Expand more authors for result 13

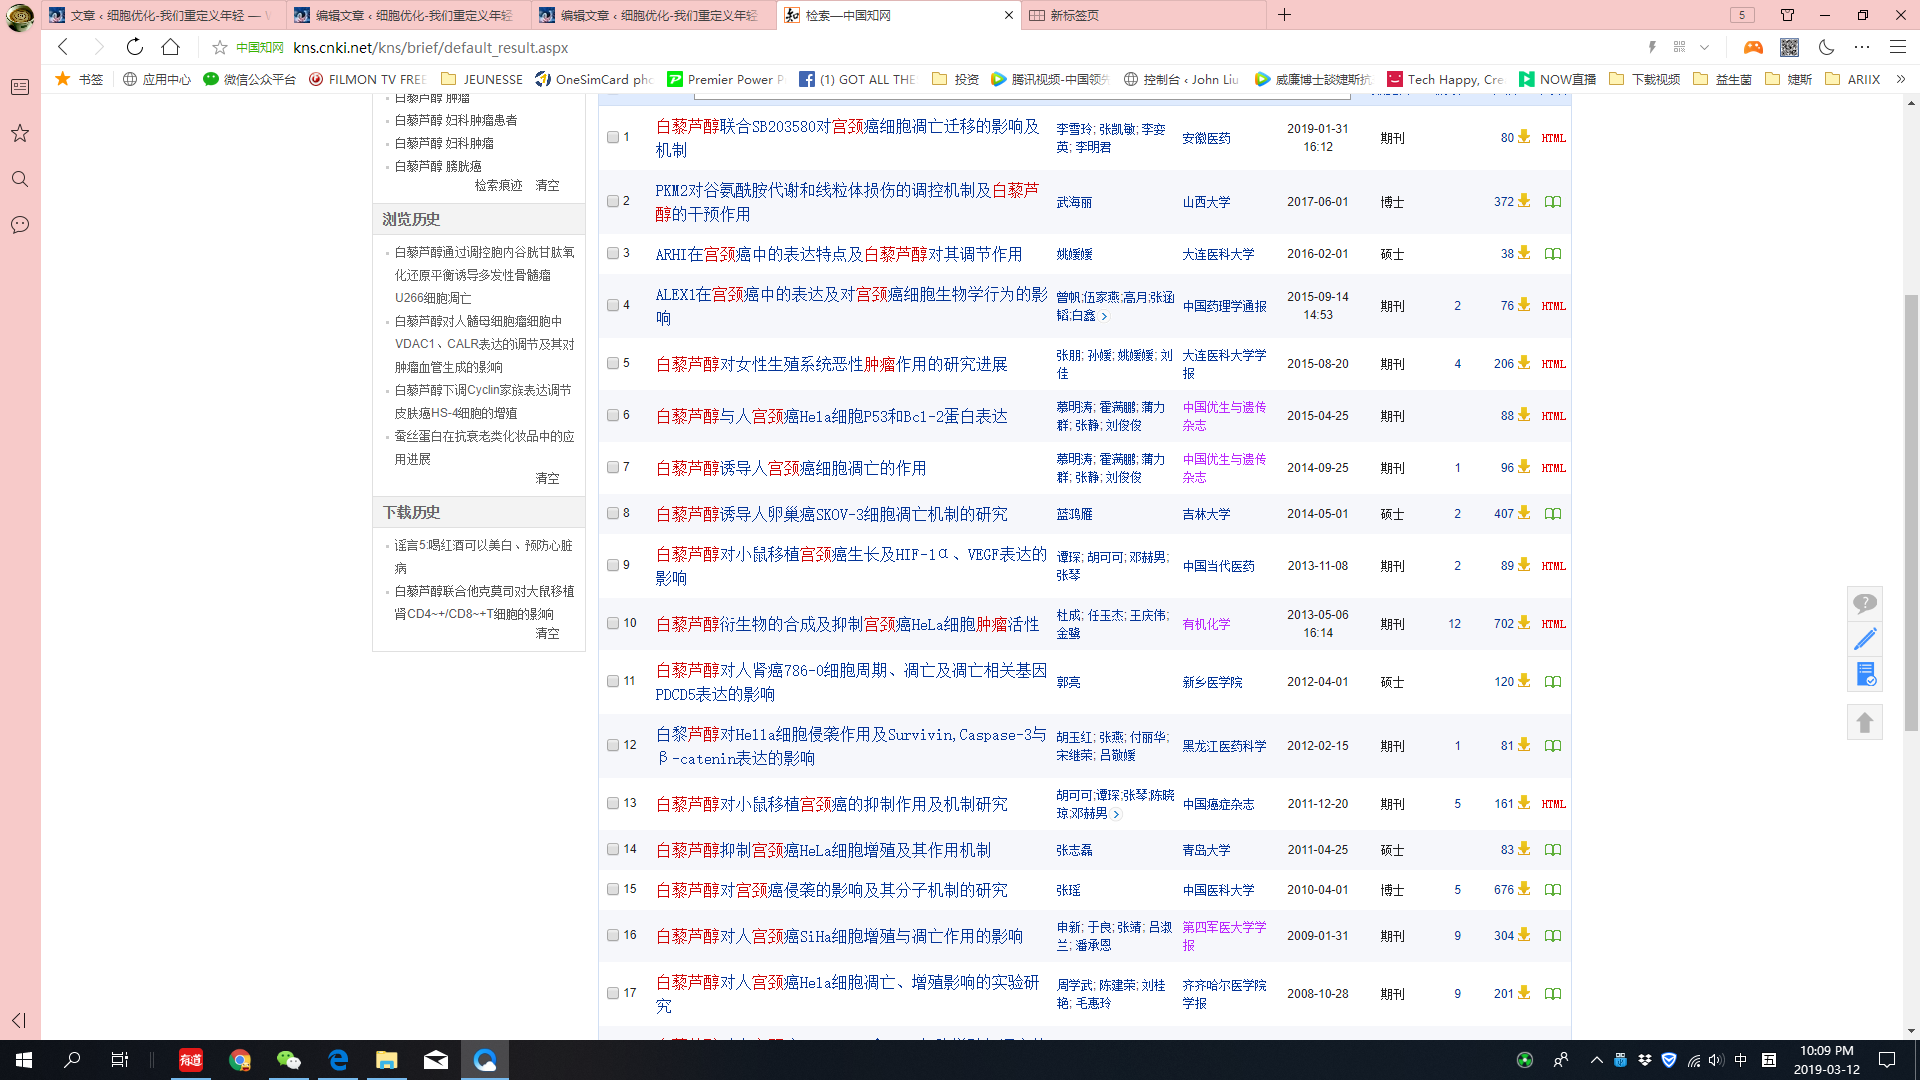1116,814
